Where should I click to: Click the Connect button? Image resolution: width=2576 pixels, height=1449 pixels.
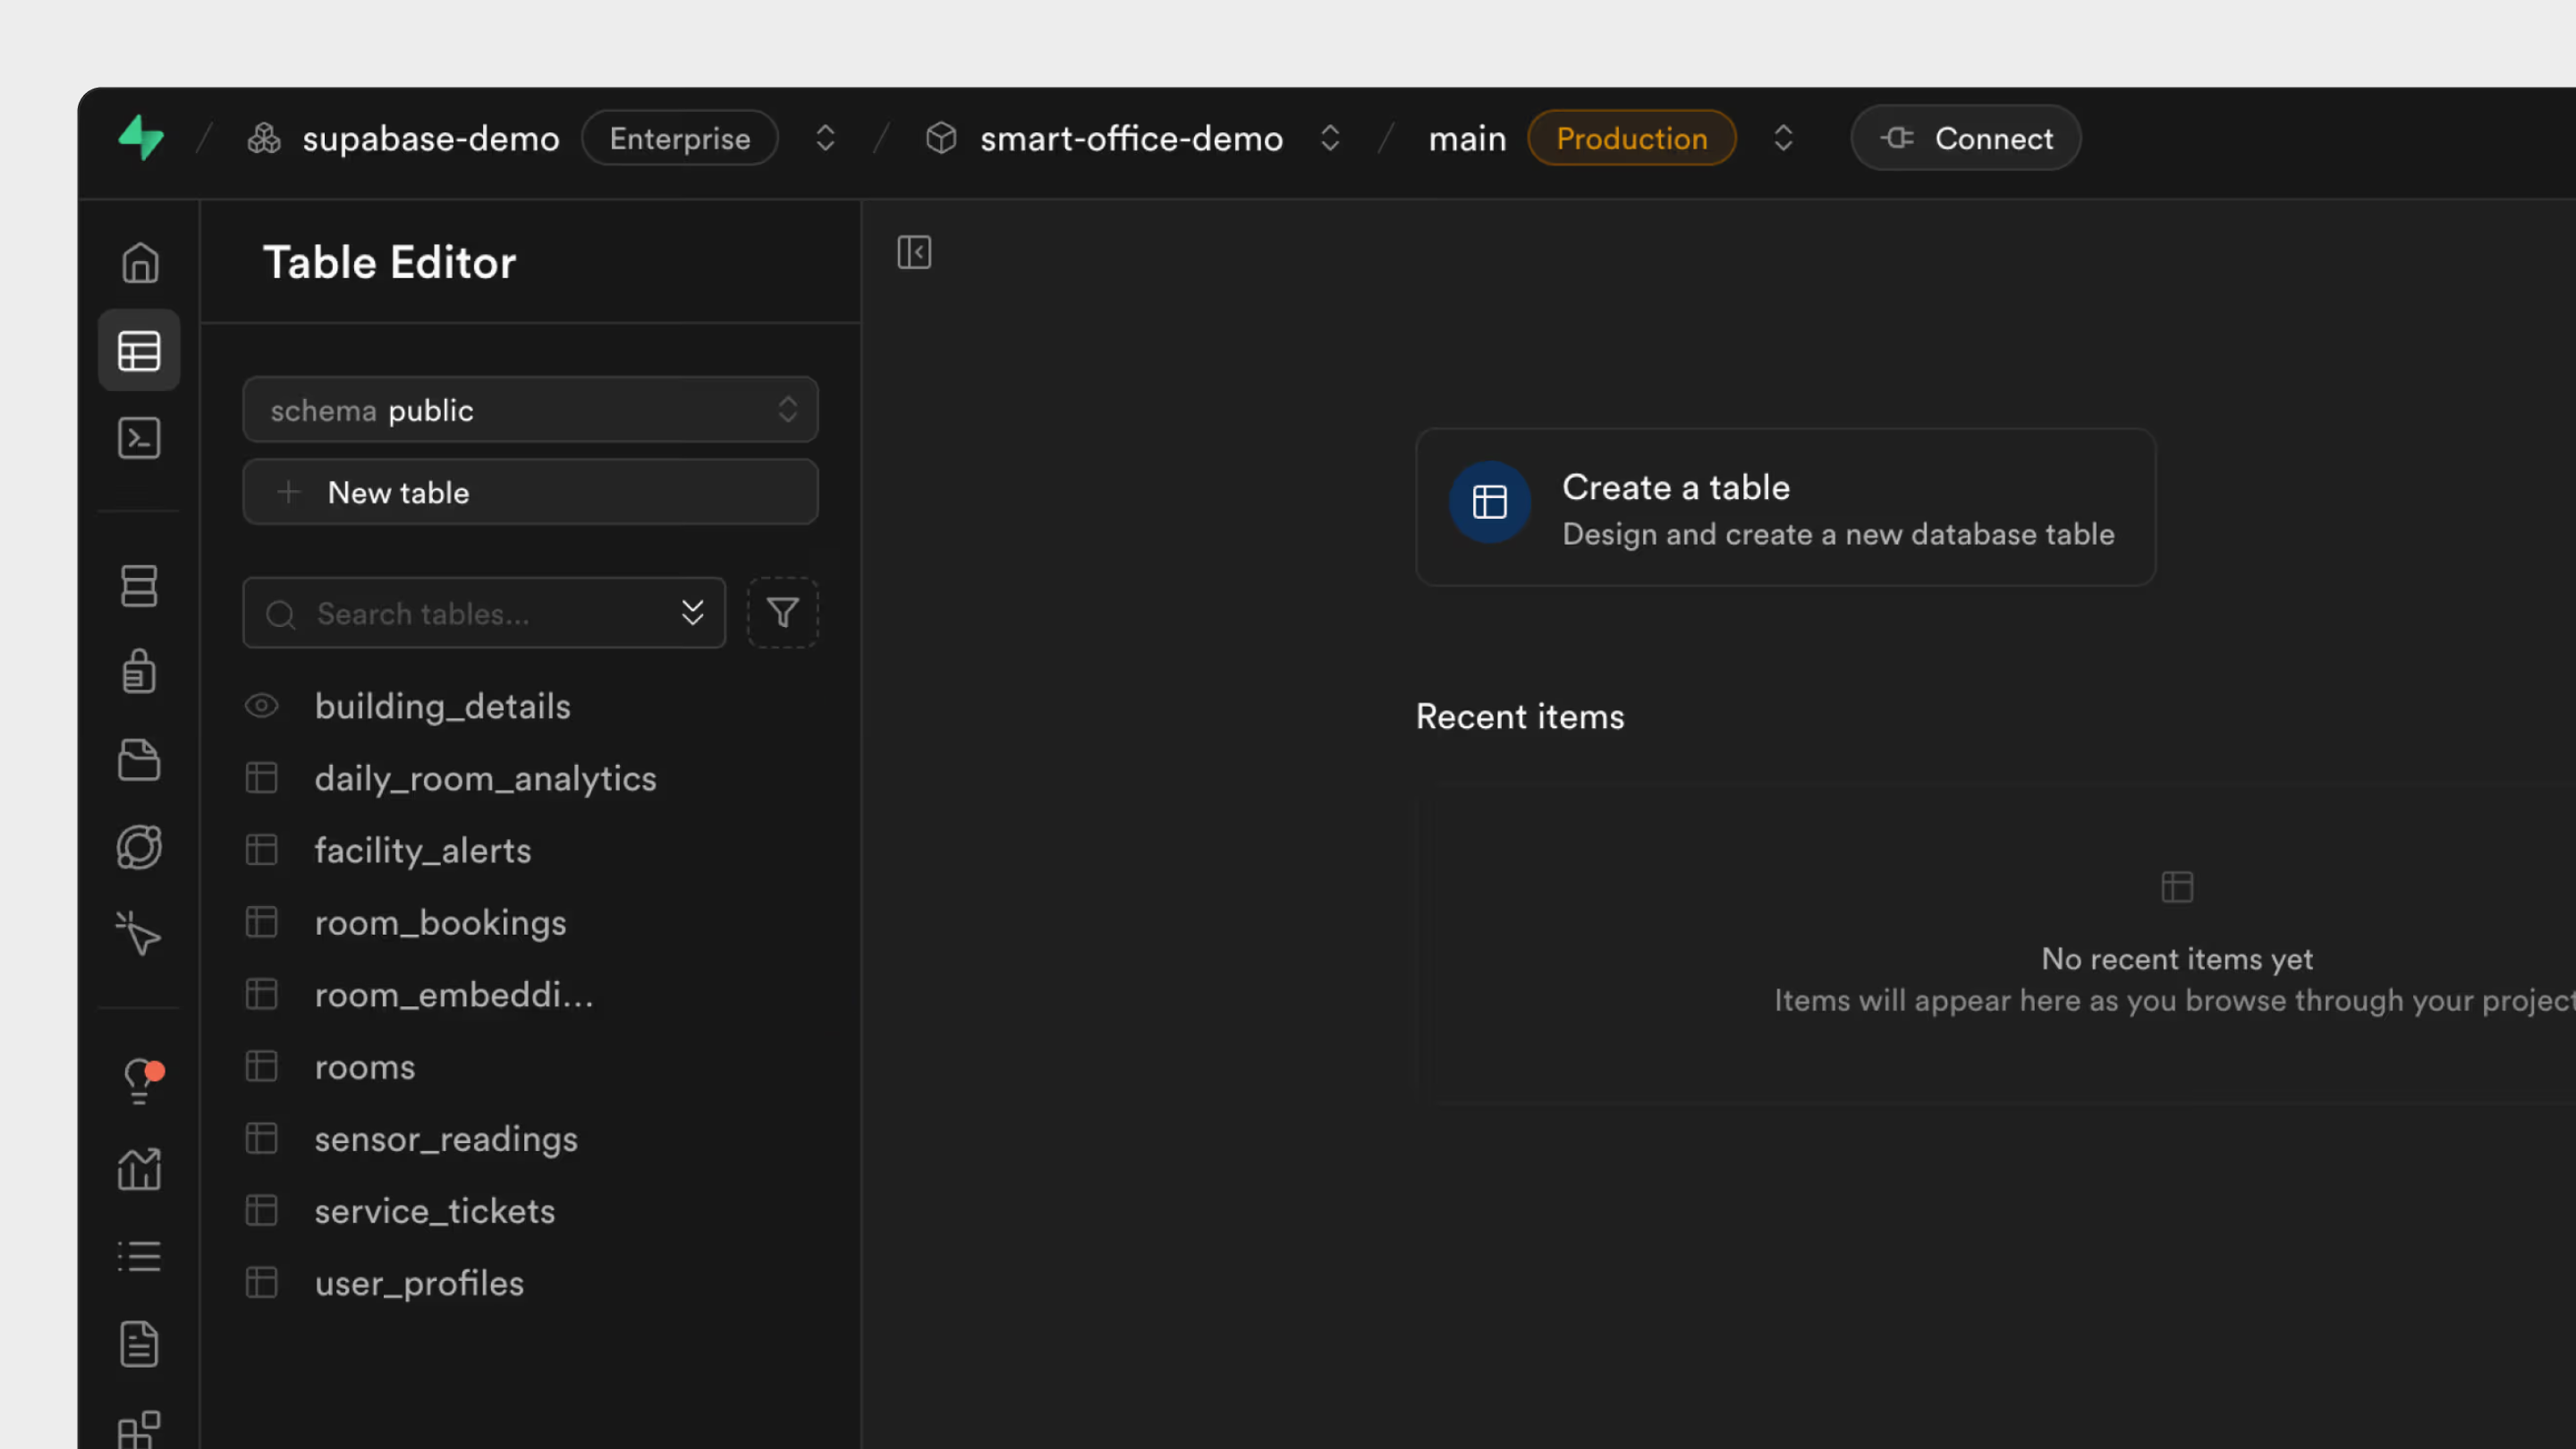1965,137
